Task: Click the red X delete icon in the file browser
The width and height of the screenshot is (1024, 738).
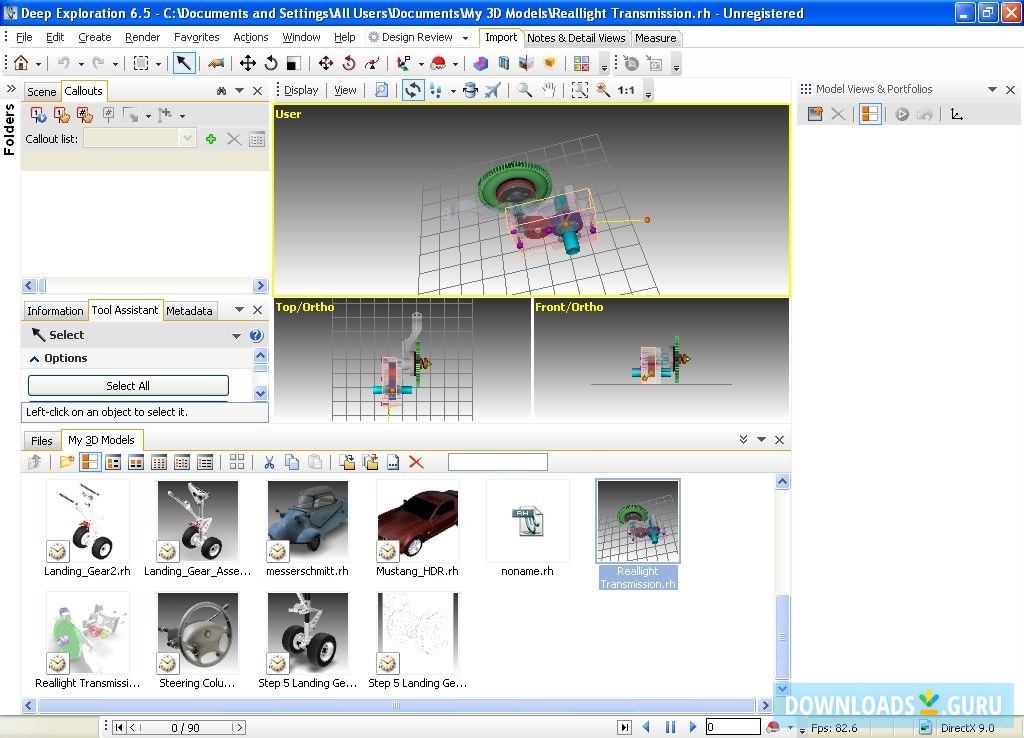Action: (x=416, y=462)
